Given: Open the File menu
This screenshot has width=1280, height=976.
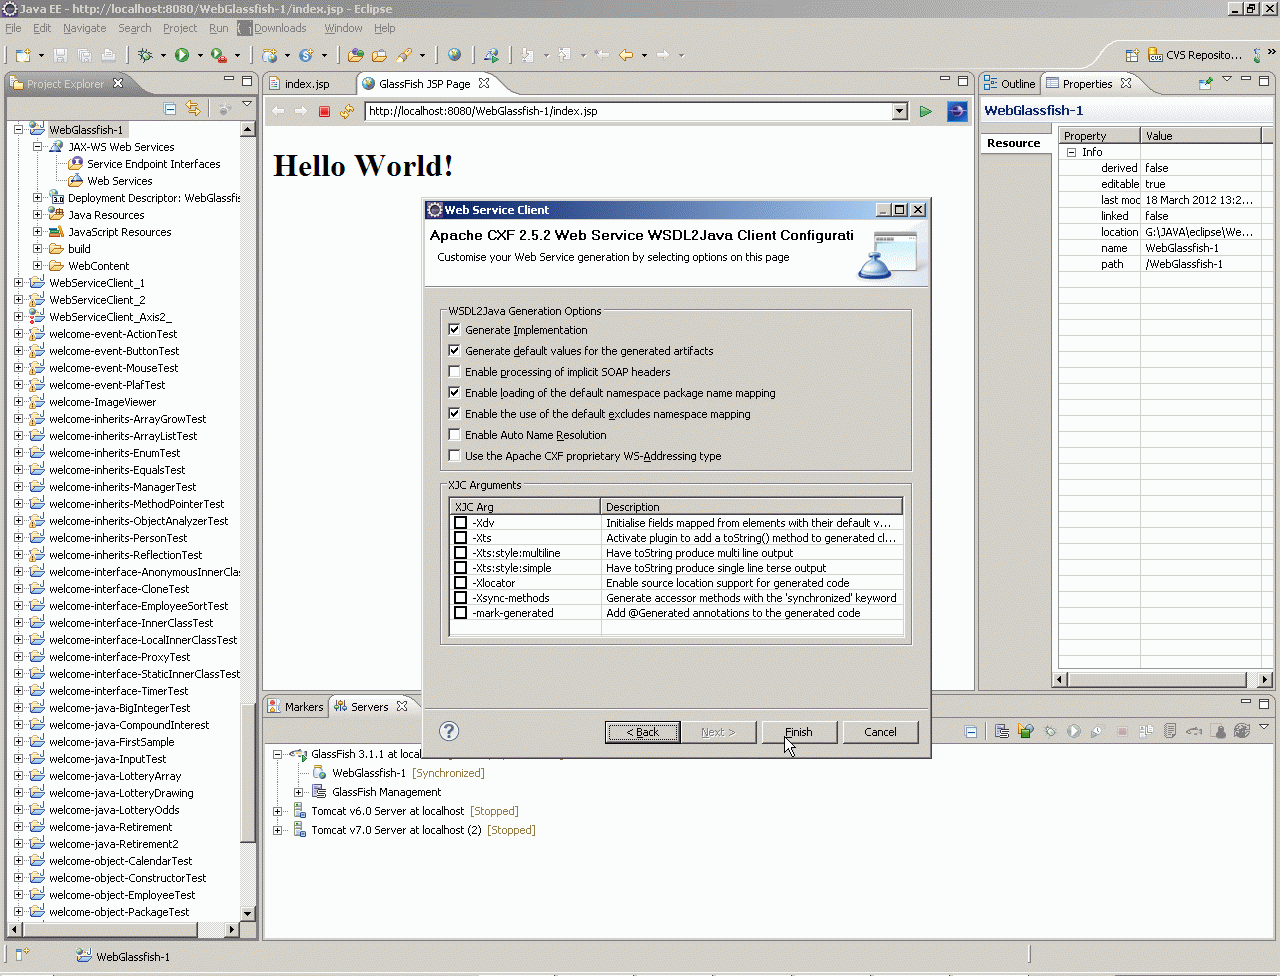Looking at the screenshot, I should coord(13,28).
